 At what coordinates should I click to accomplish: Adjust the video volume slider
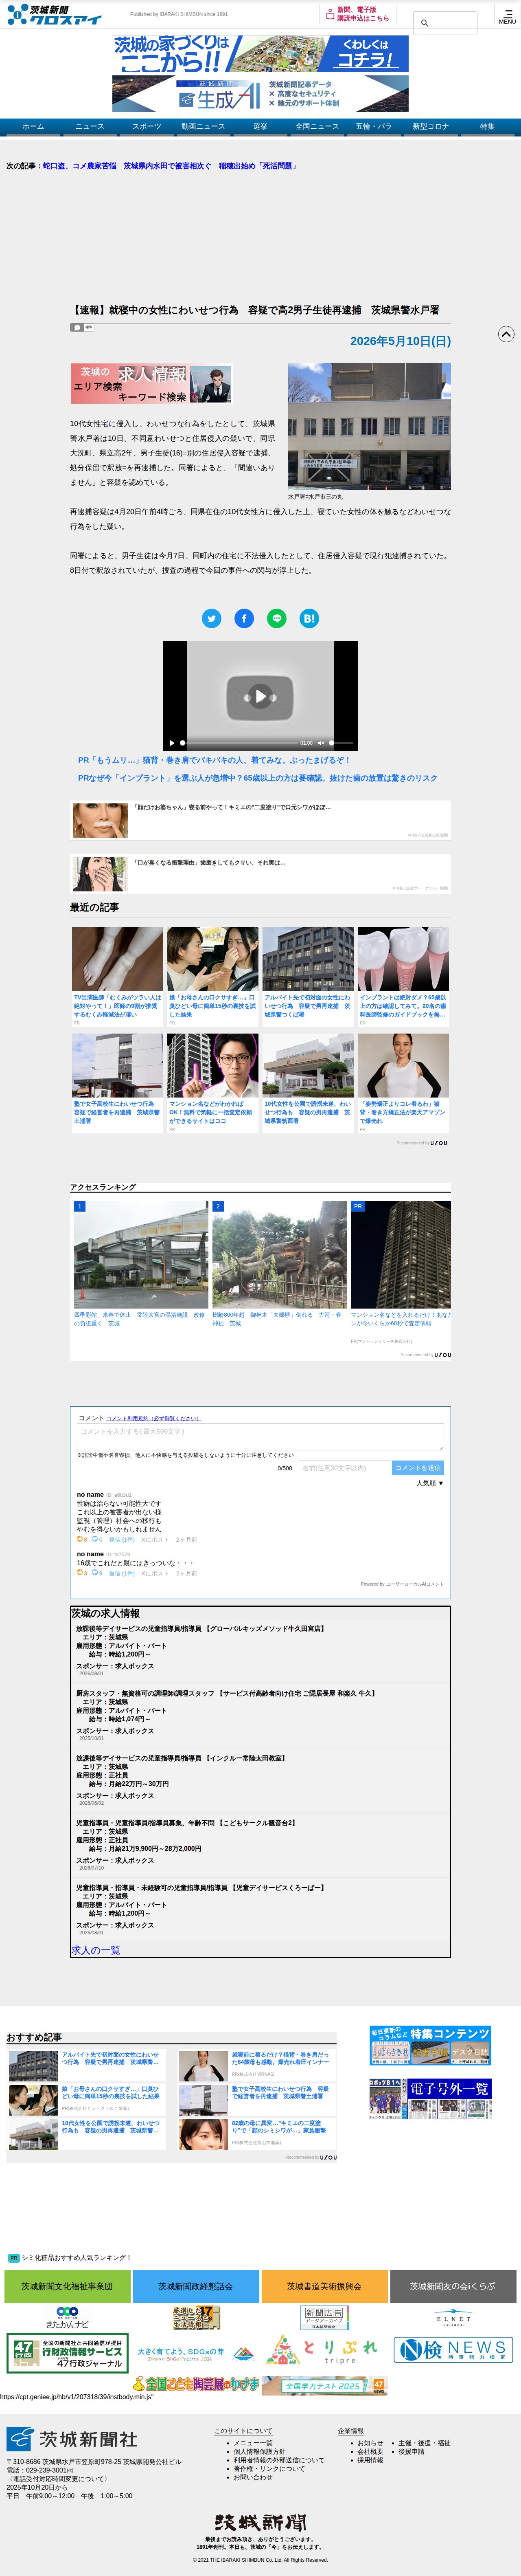pos(341,743)
